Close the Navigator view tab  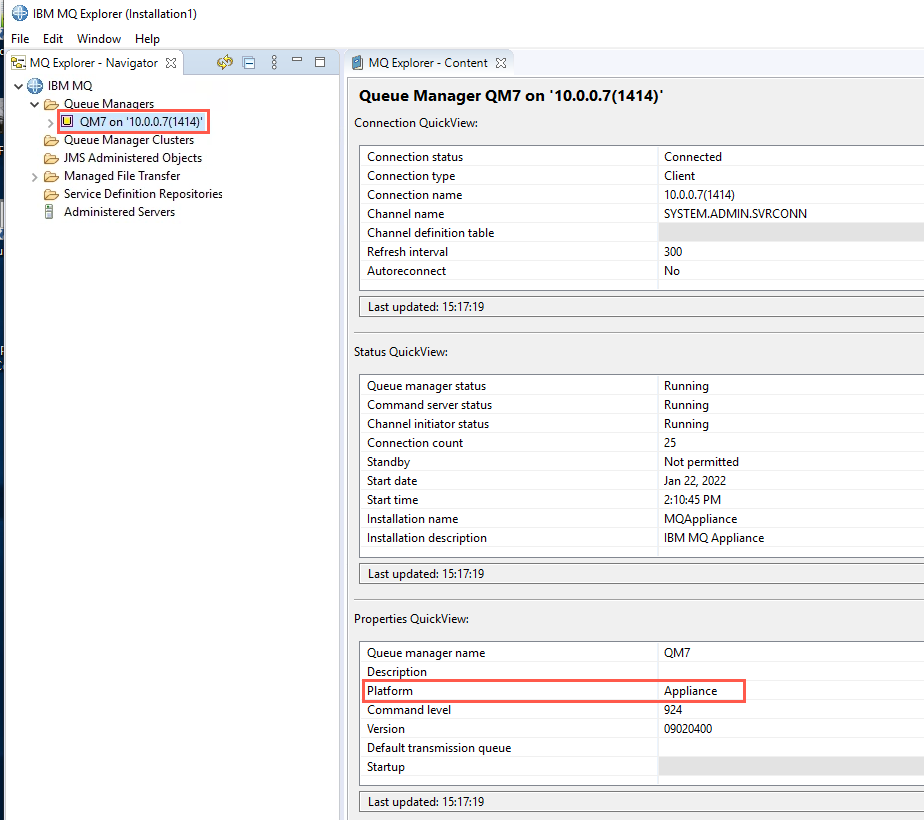tap(171, 63)
